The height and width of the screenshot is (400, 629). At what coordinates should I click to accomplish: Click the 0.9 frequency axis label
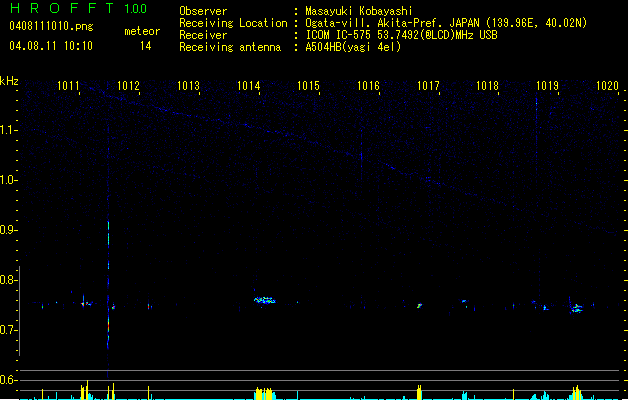point(8,230)
